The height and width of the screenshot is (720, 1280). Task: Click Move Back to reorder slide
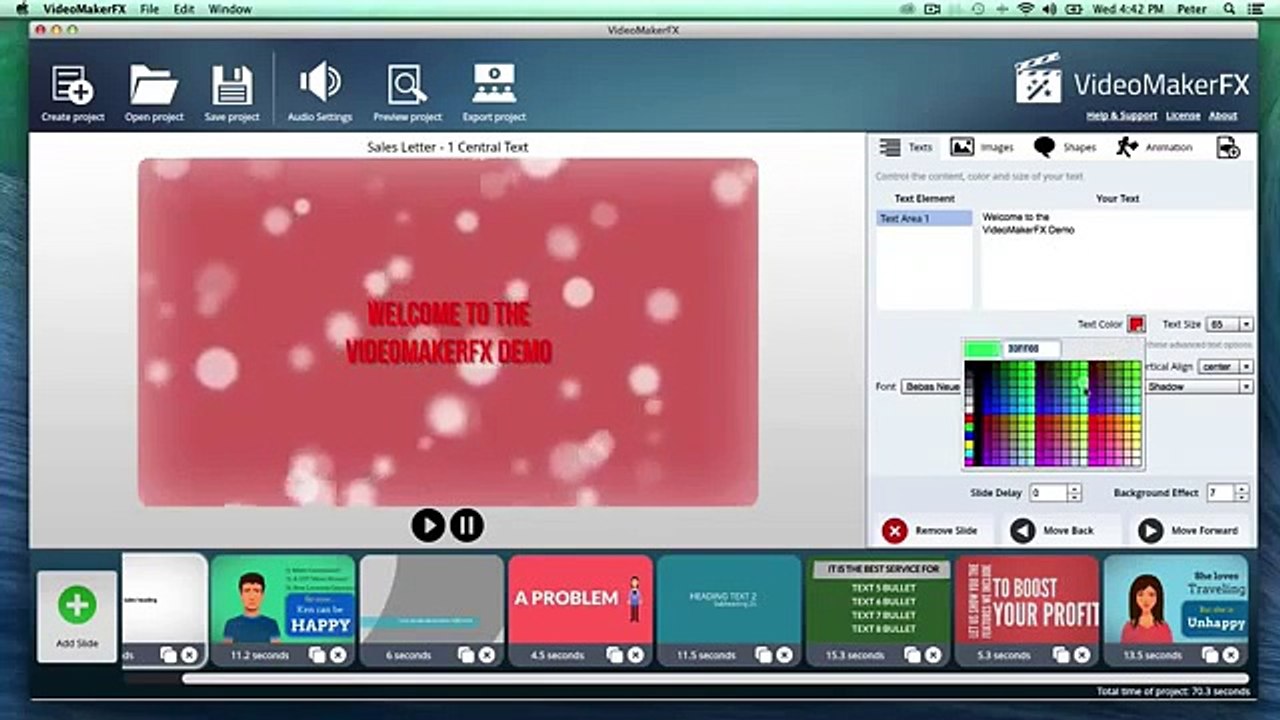click(1053, 531)
